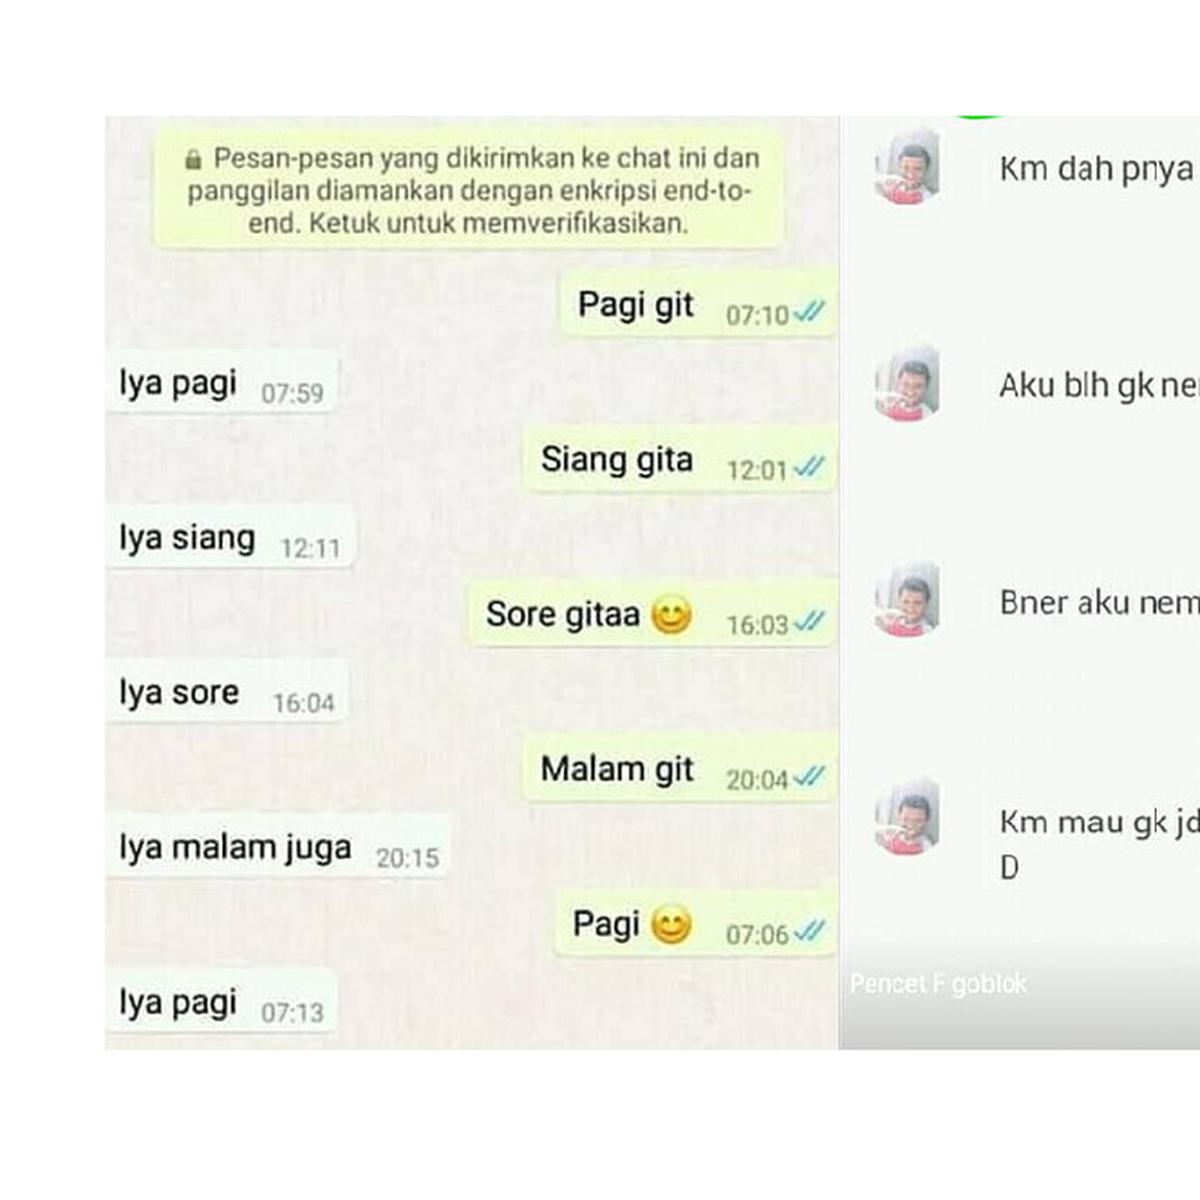
Task: Select the 'Iya siang' reply bubble
Action: 230,539
